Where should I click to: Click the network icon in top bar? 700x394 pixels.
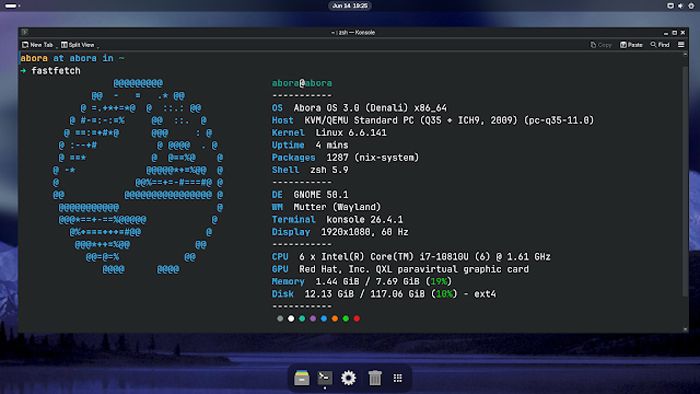[670, 6]
